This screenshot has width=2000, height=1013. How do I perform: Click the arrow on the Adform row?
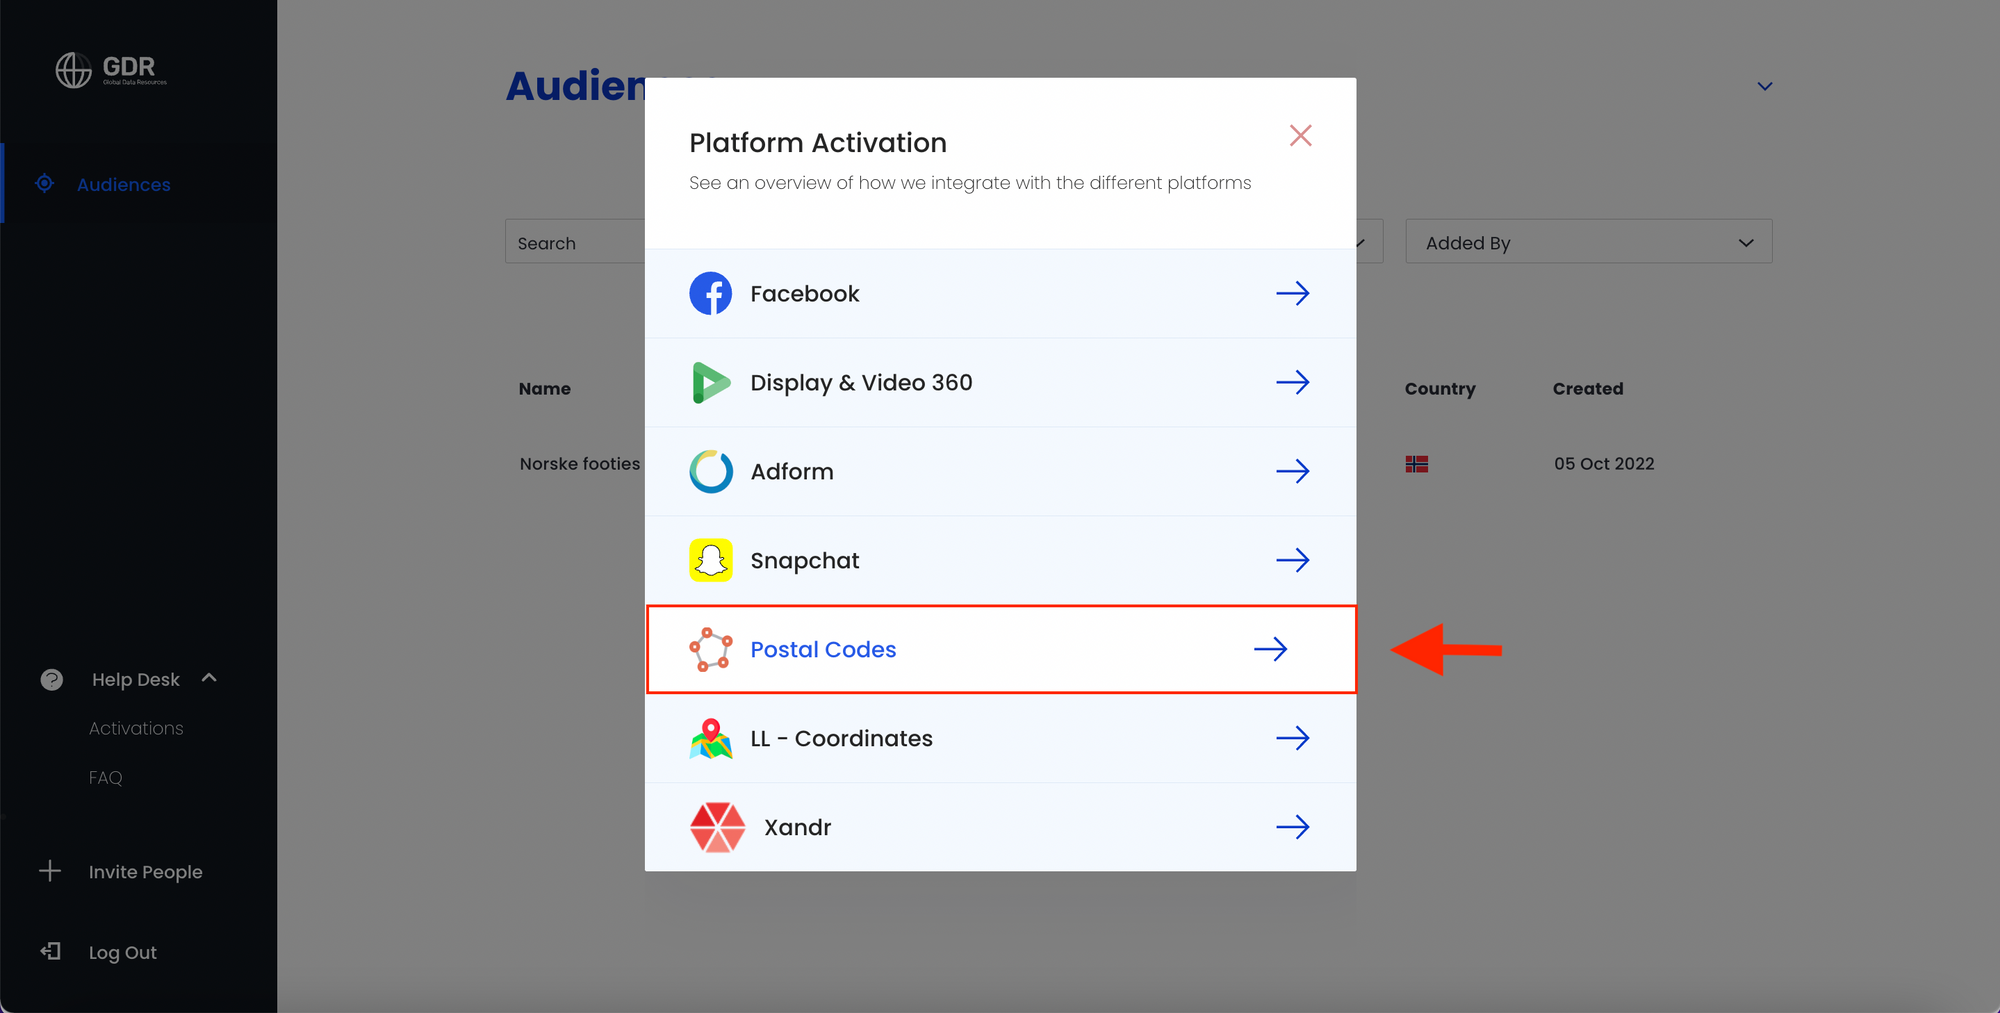1292,471
